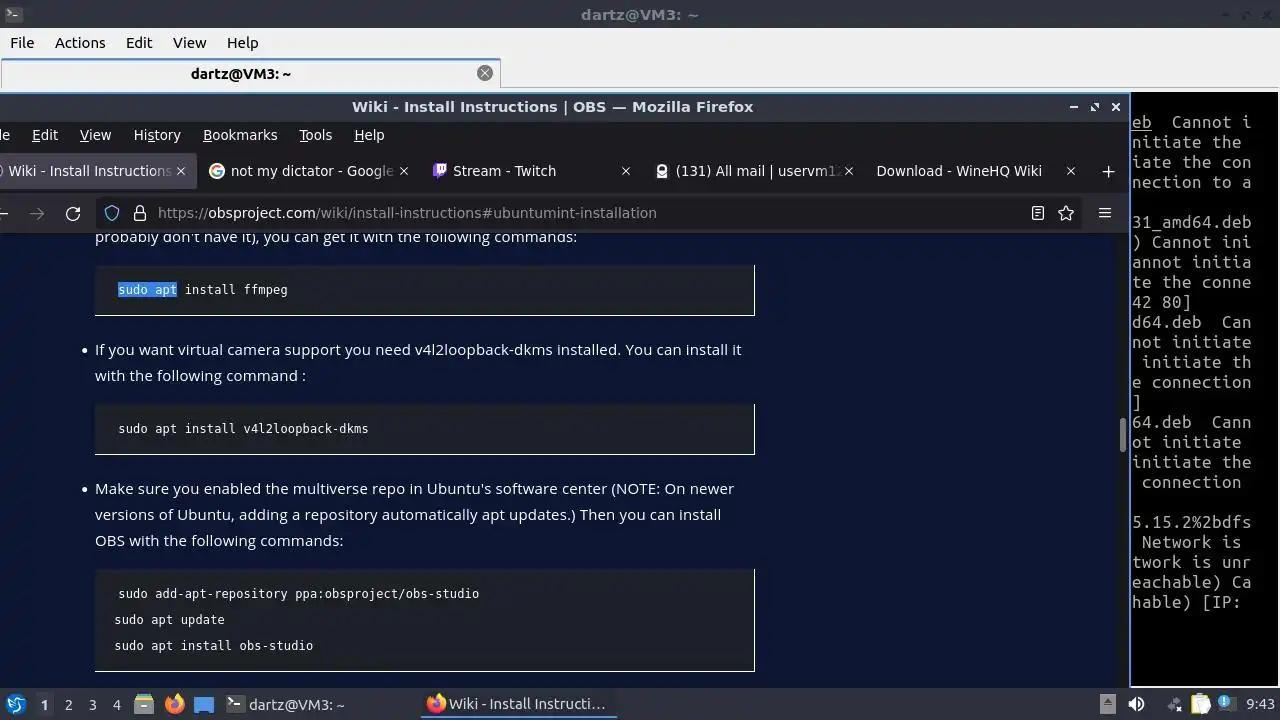Open the terminal Help menu
The height and width of the screenshot is (720, 1280).
[242, 43]
